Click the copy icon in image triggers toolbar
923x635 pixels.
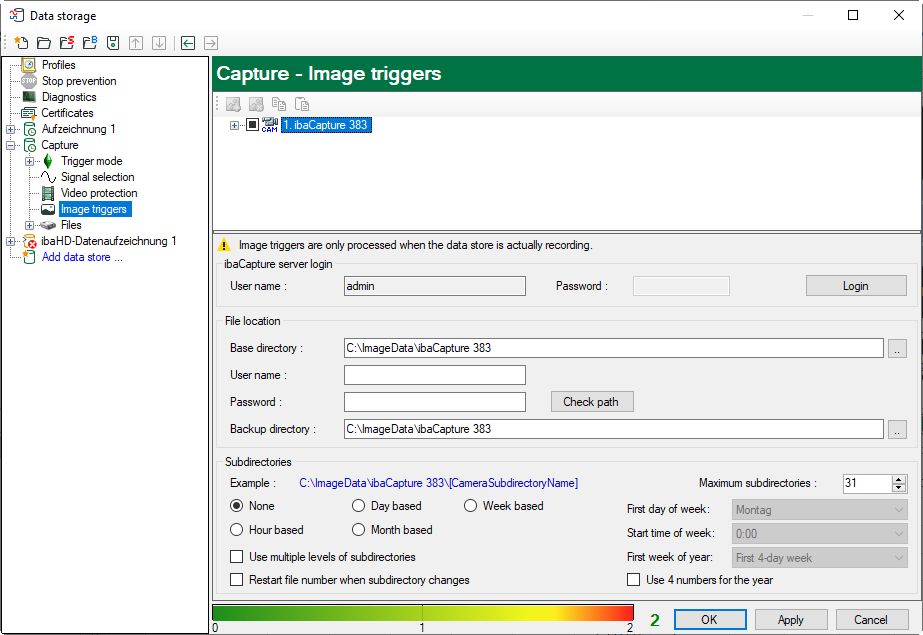click(x=279, y=104)
